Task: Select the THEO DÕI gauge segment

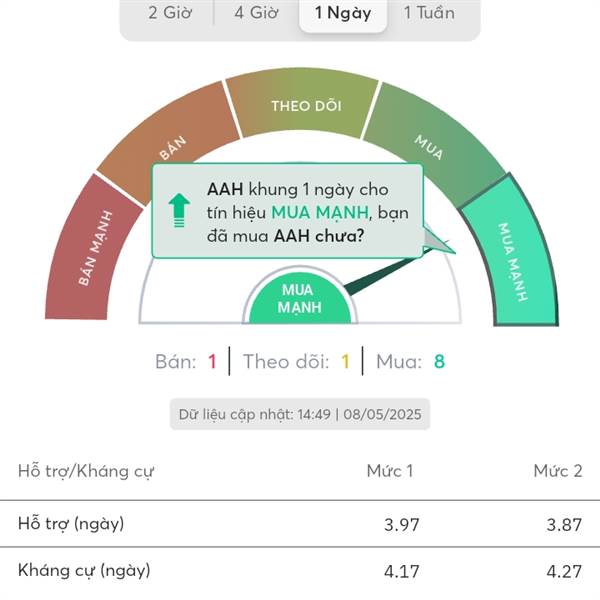Action: click(x=302, y=105)
